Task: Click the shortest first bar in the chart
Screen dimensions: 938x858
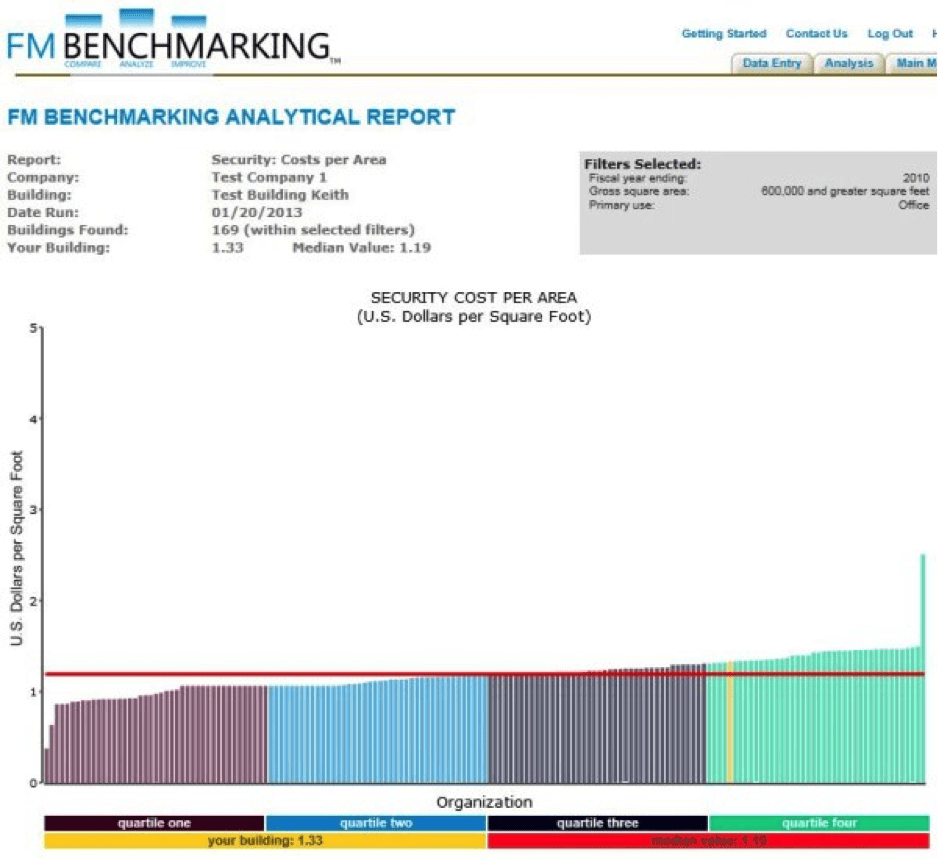Action: (46, 765)
